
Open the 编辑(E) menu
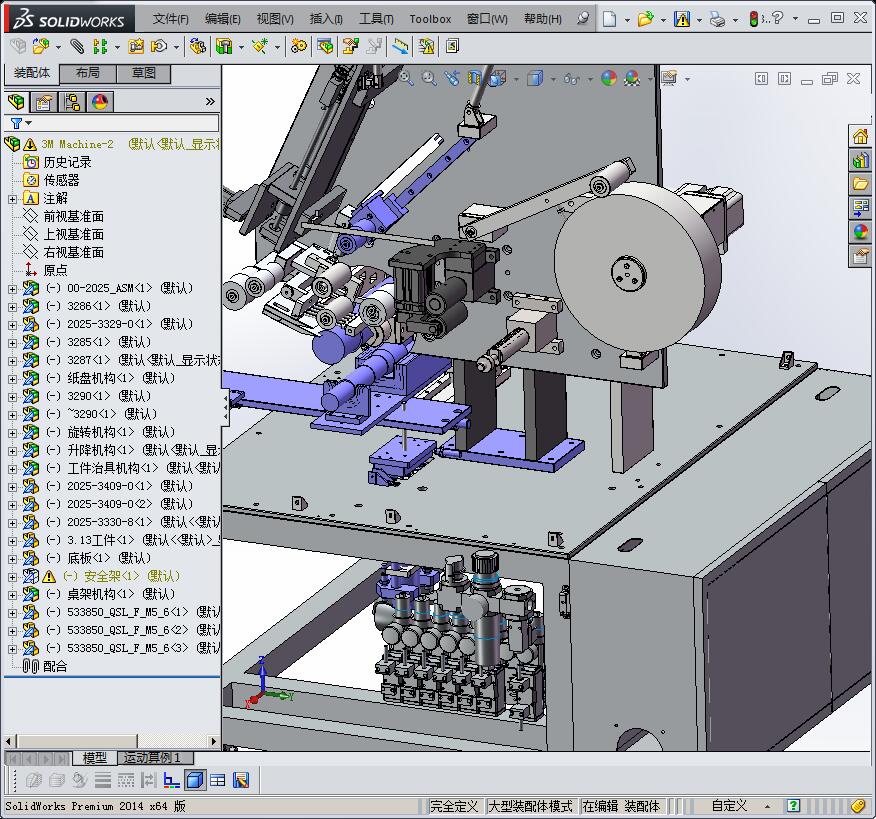222,19
